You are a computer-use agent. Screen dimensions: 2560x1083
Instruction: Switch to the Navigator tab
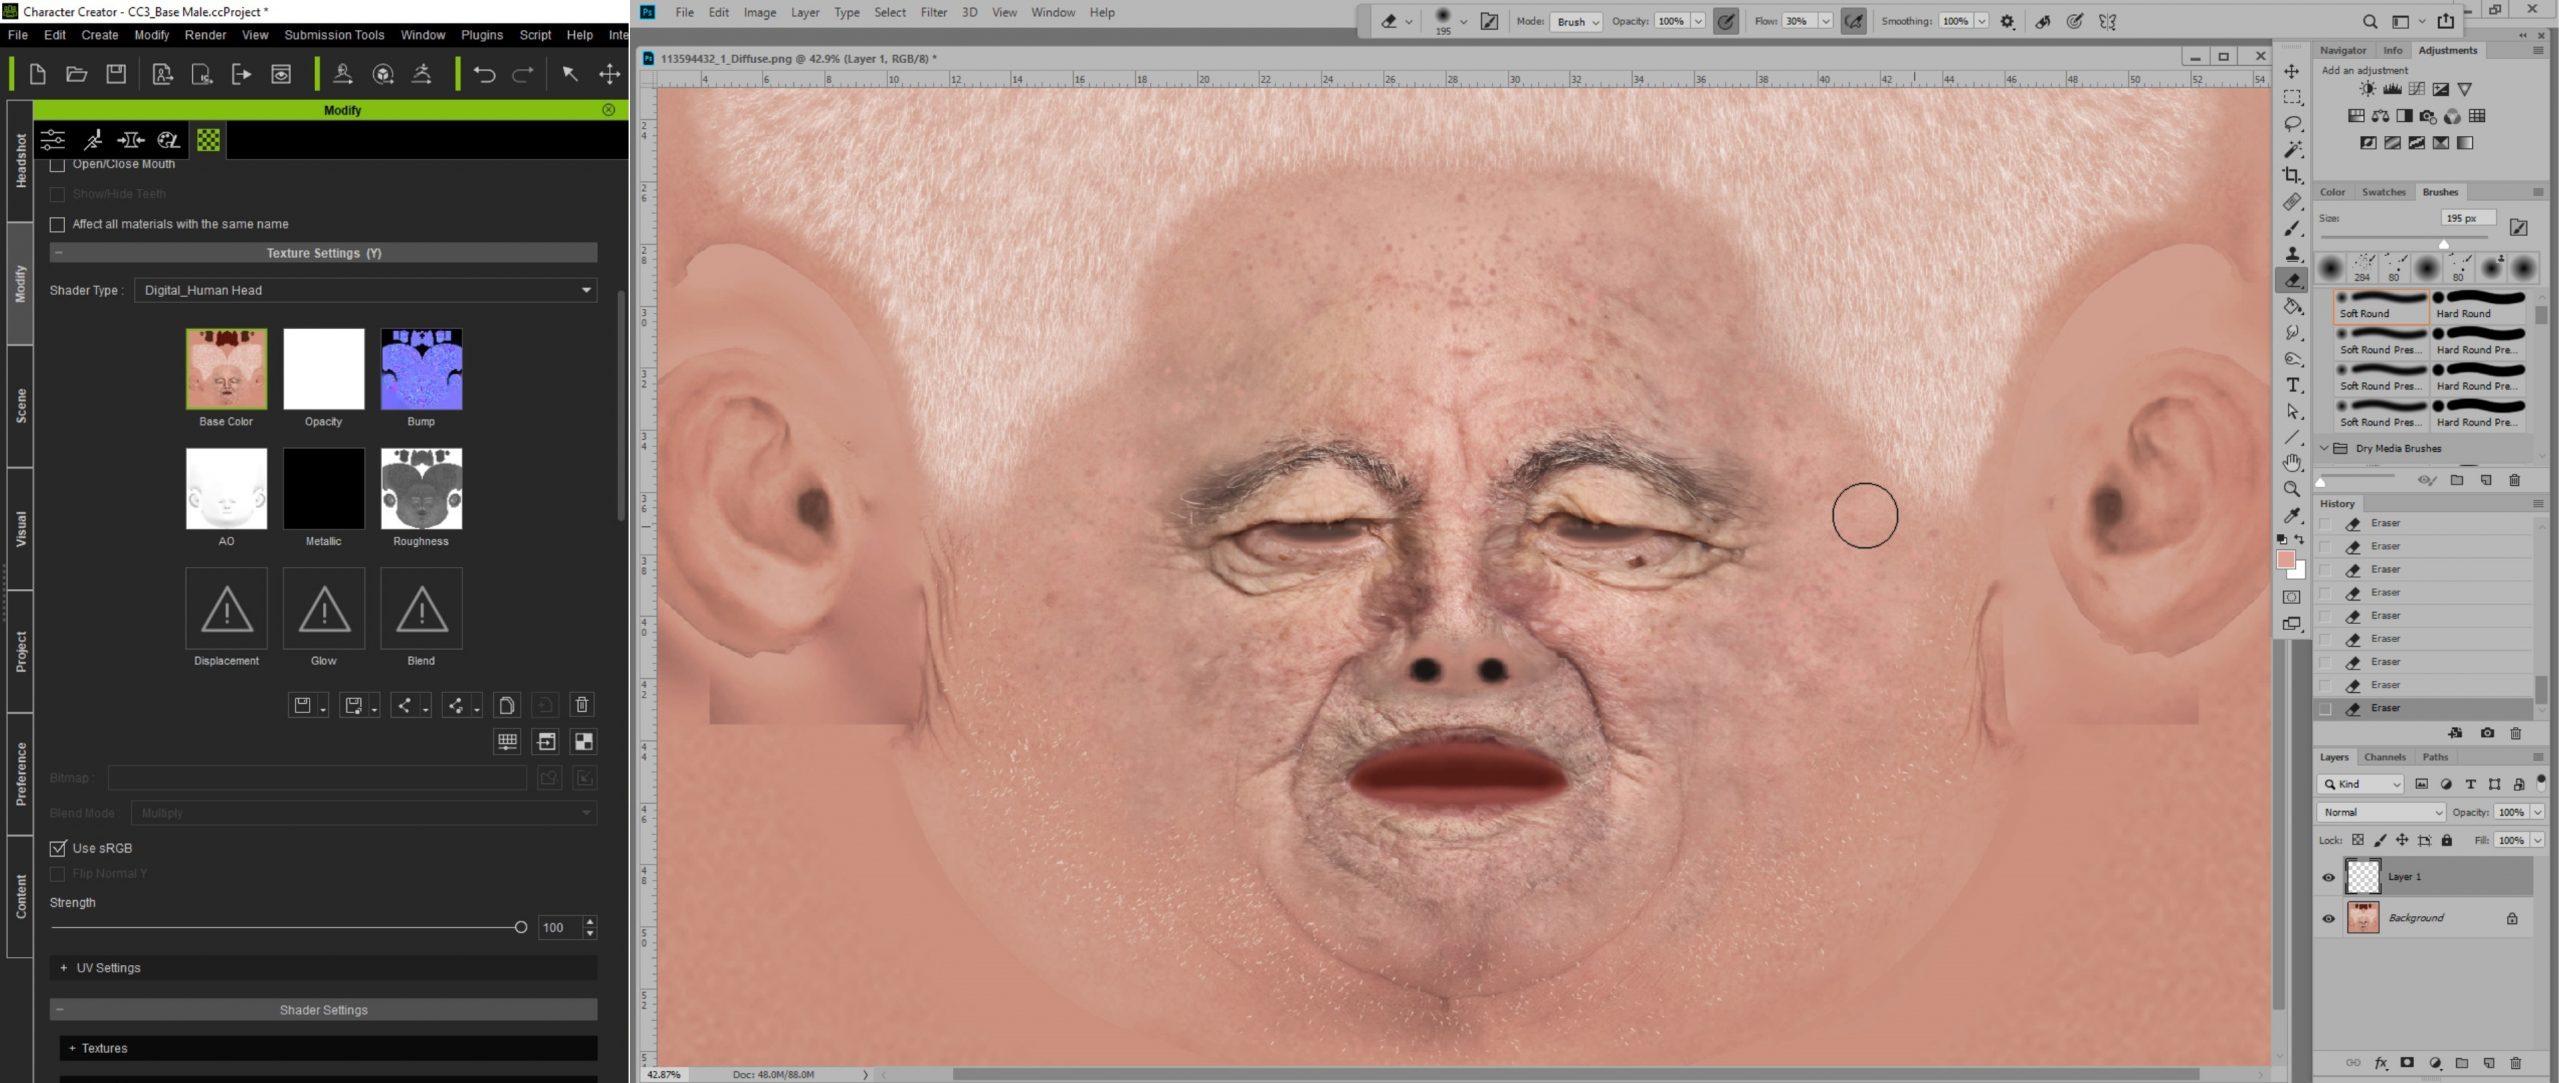coord(2343,50)
